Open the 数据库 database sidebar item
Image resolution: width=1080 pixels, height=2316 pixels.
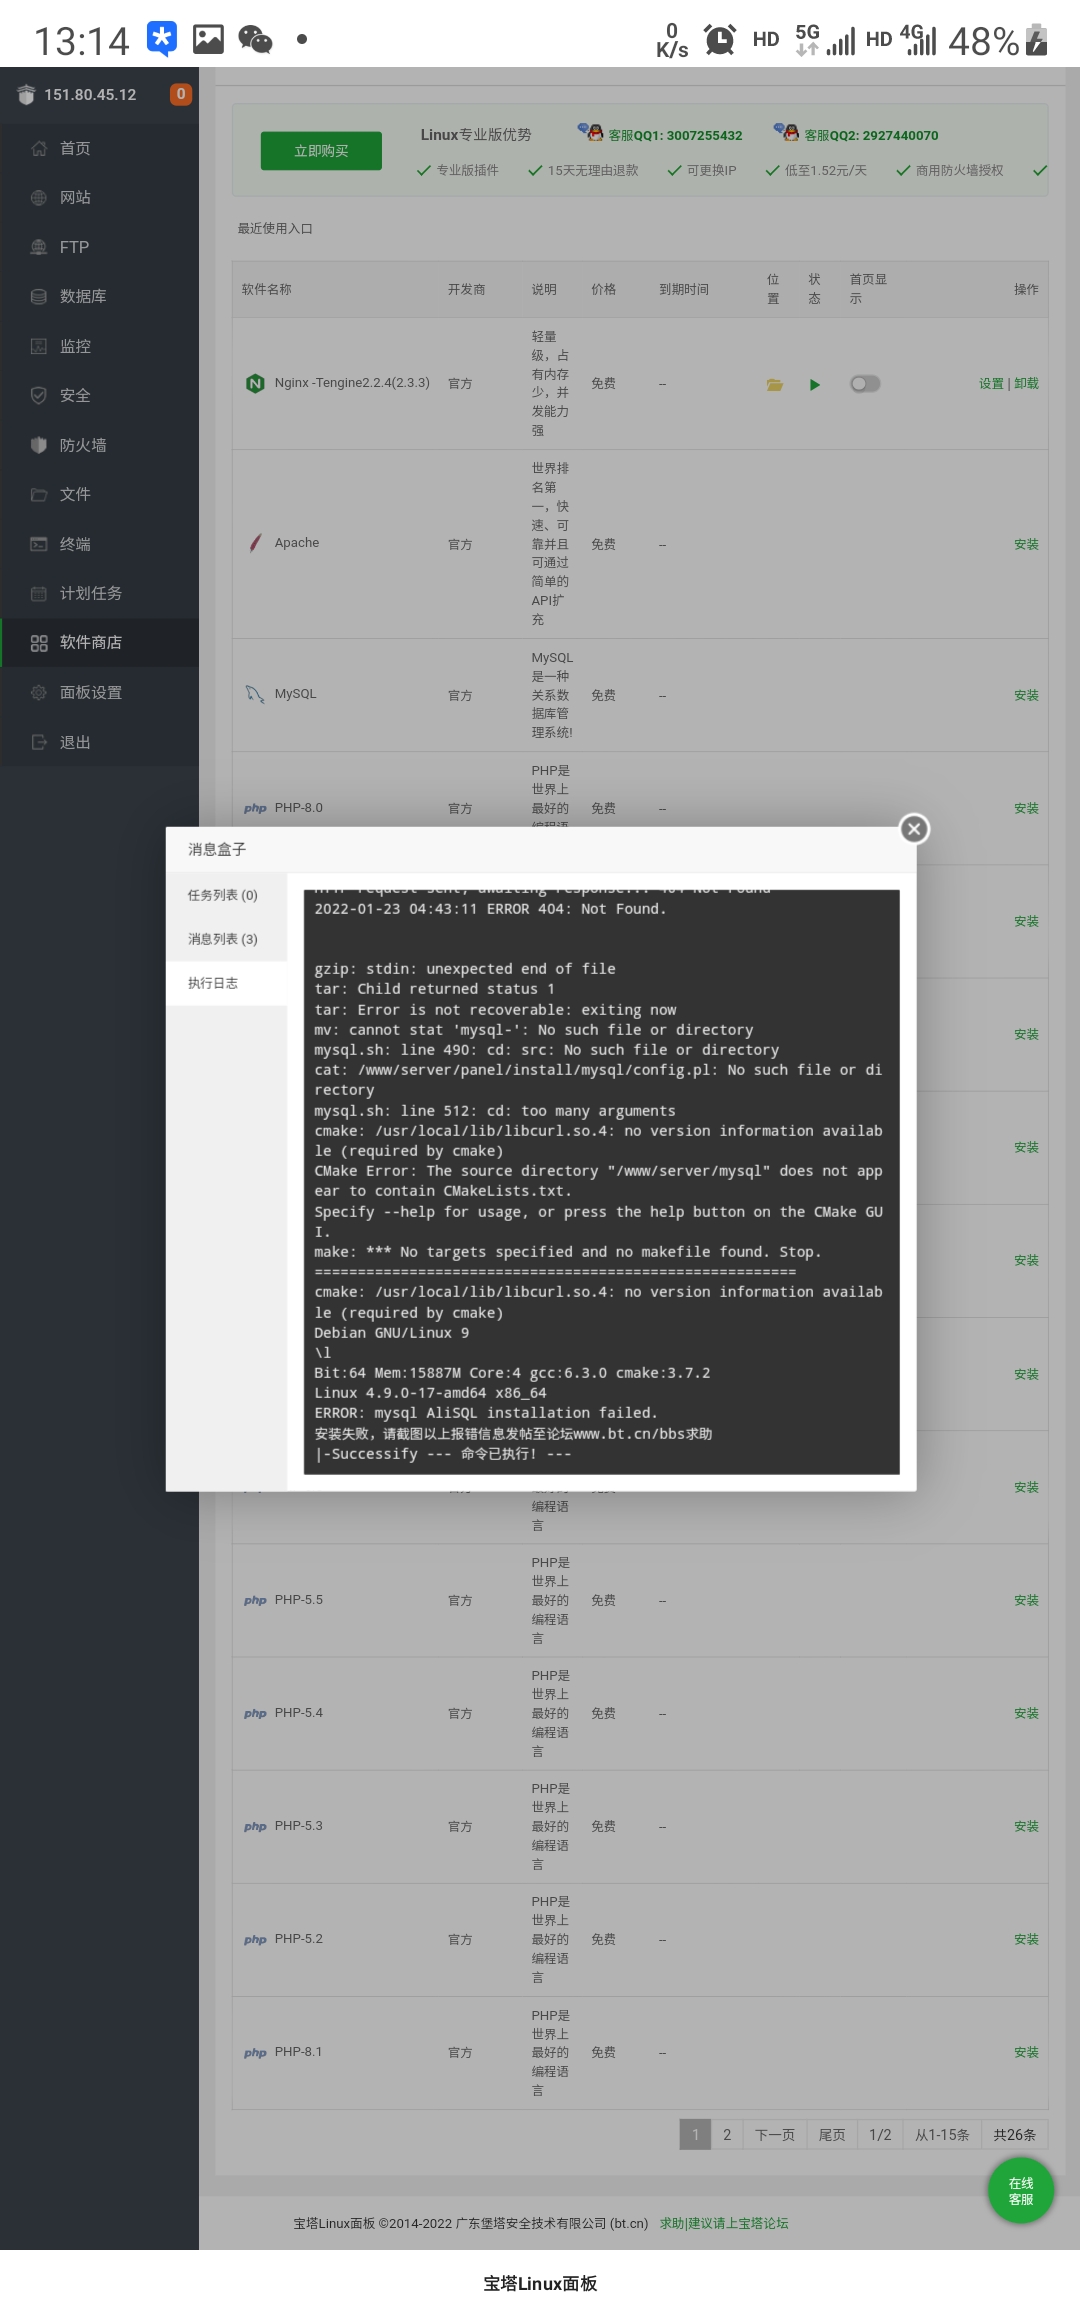click(x=99, y=297)
